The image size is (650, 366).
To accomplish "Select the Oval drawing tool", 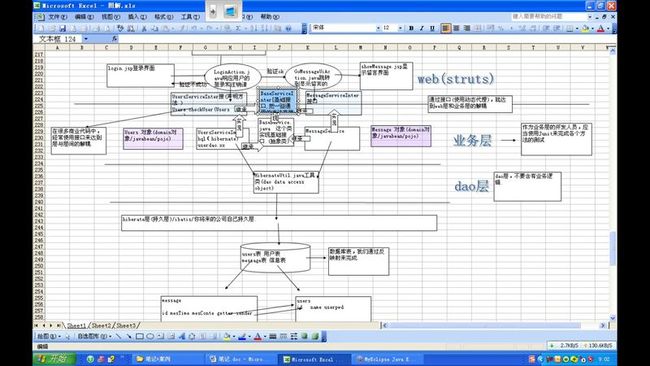I will (150, 336).
